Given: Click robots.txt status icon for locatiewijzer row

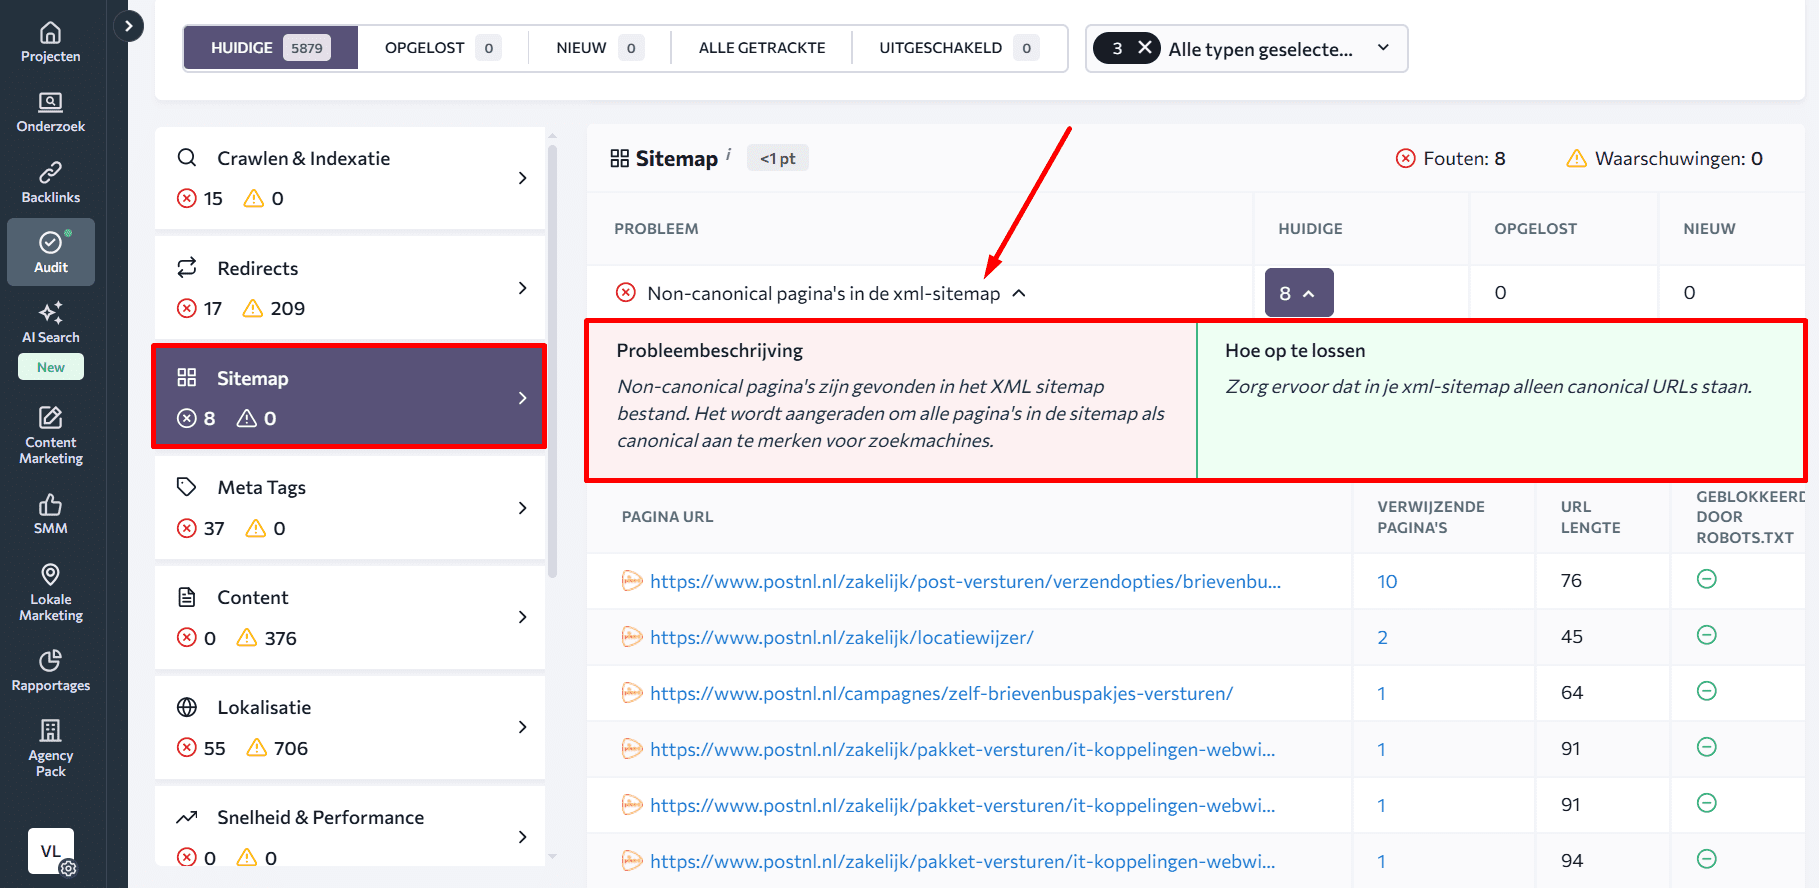Looking at the screenshot, I should 1707,635.
